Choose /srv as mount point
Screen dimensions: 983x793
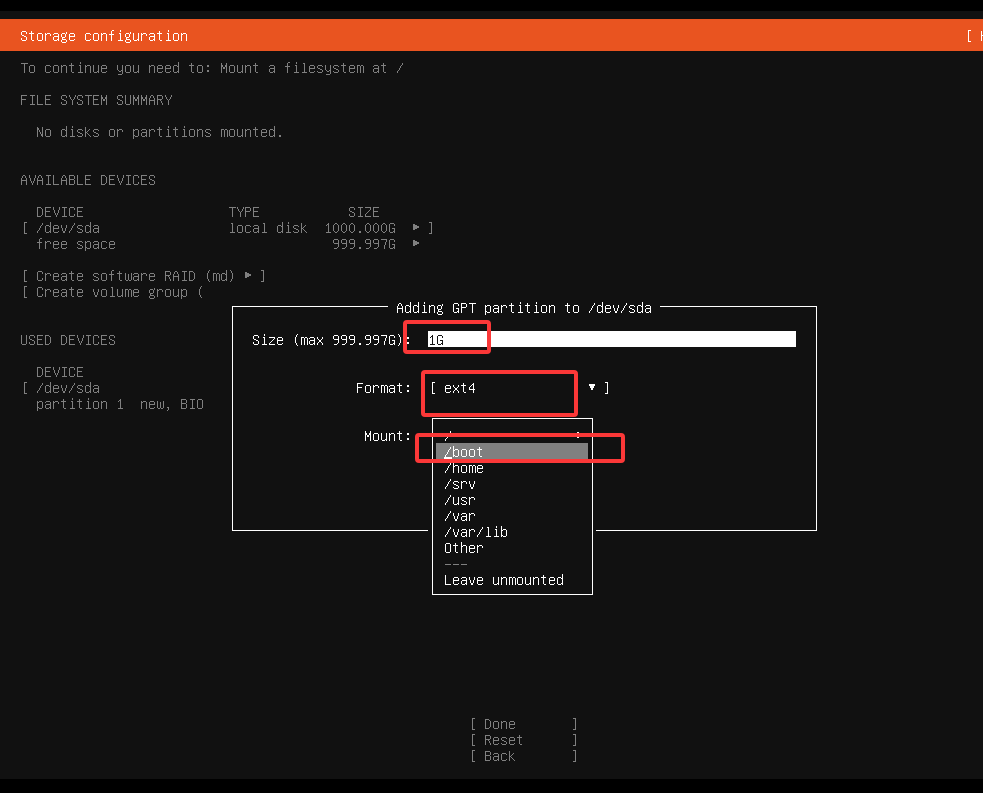[x=460, y=484]
